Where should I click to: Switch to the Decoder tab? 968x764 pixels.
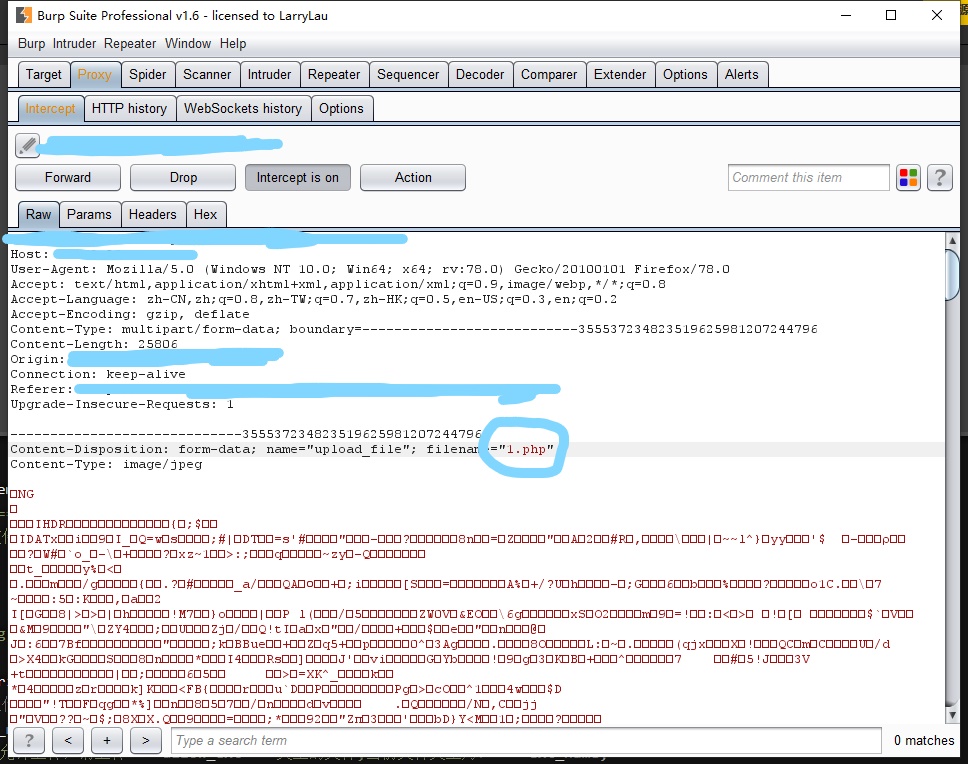(480, 74)
